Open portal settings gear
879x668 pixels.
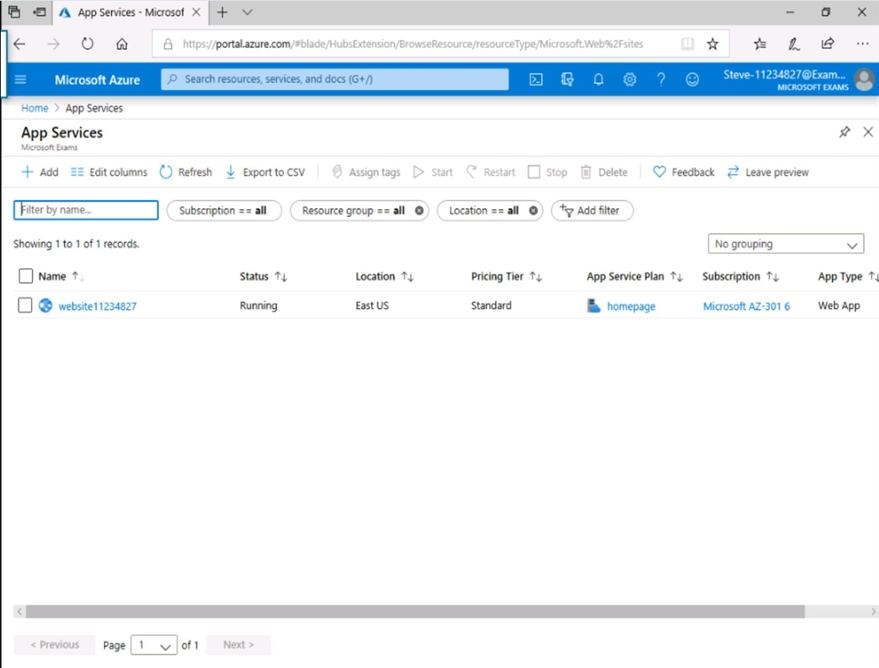[x=629, y=80]
